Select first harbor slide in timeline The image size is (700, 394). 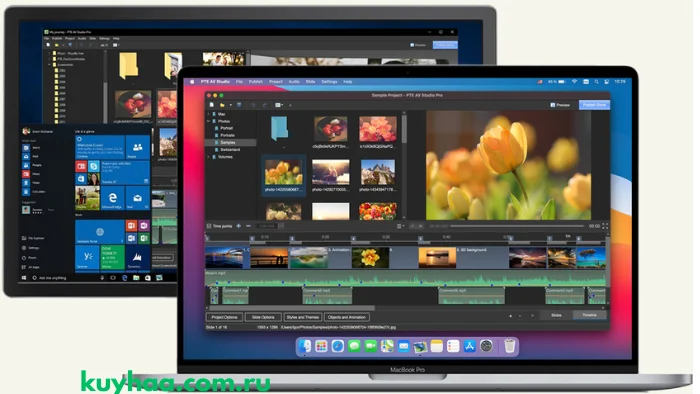[224, 257]
